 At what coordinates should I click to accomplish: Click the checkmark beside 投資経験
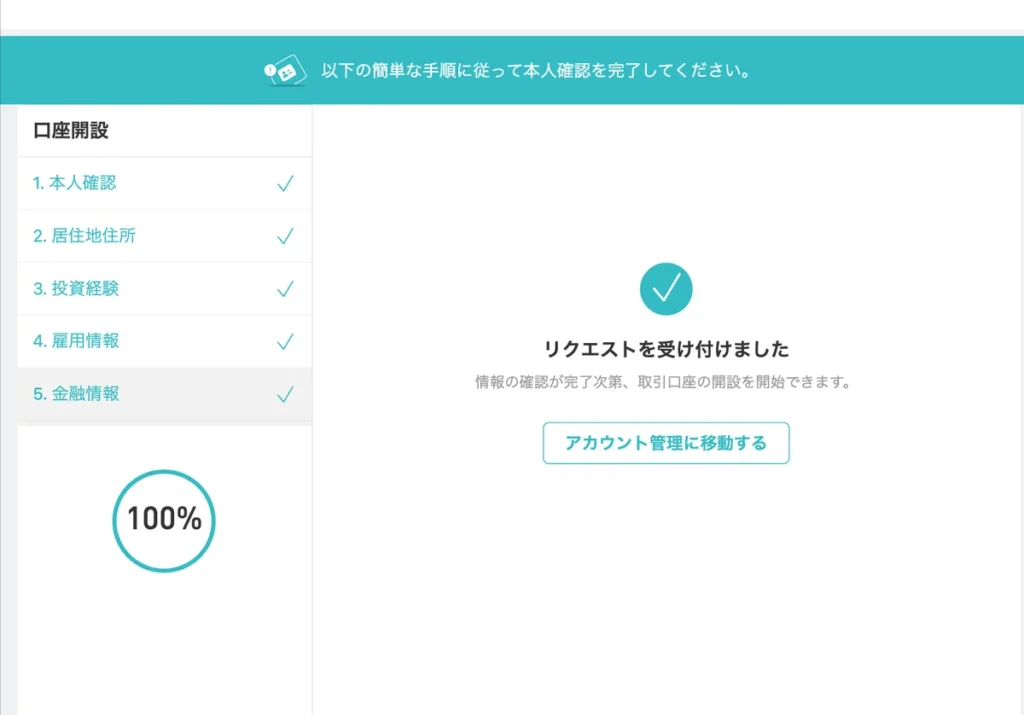285,289
